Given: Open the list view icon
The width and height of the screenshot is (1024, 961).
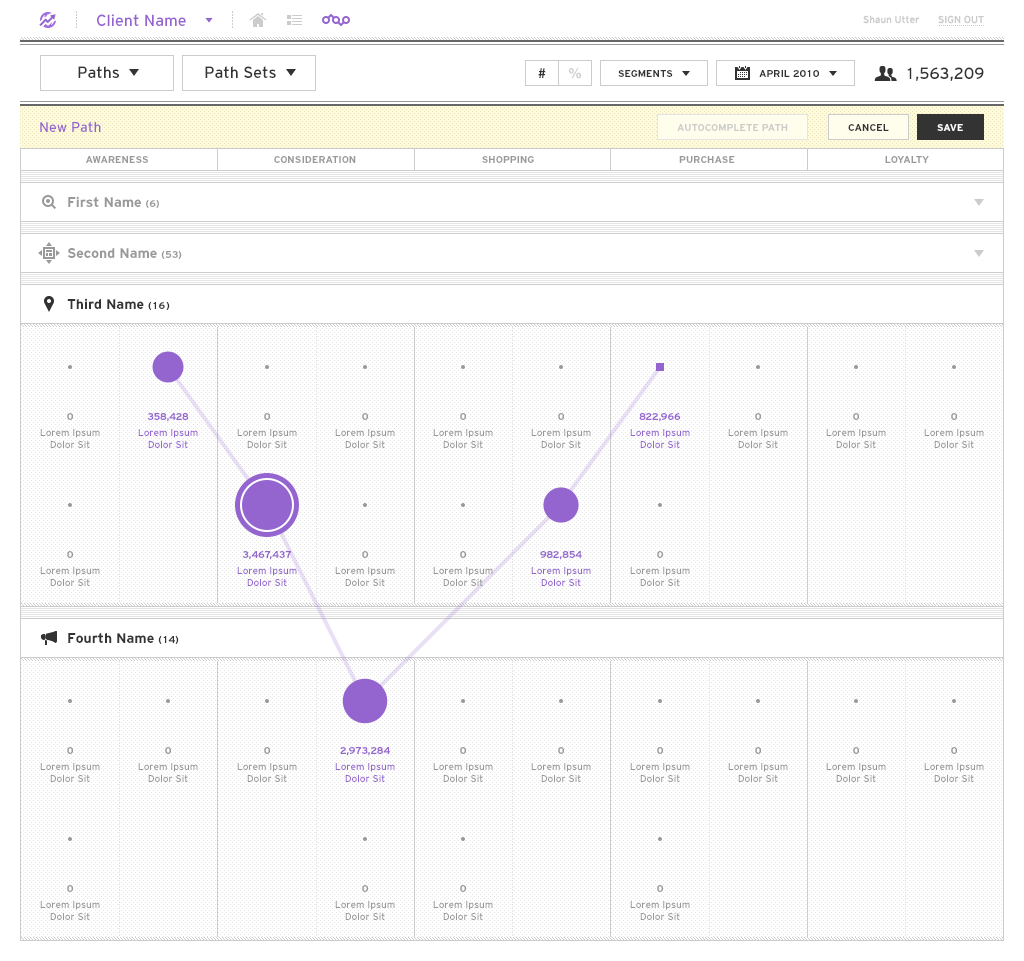Looking at the screenshot, I should point(294,20).
